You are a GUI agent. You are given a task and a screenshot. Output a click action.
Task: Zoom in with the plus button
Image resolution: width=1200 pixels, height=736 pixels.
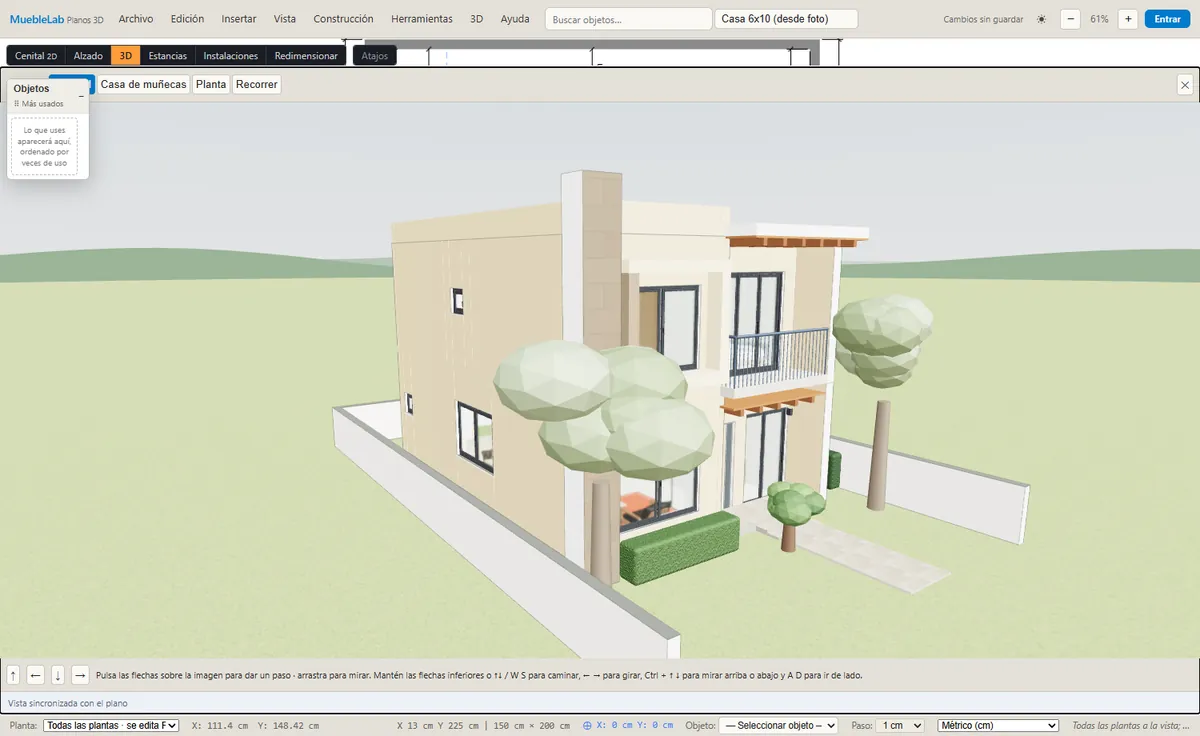pos(1128,19)
